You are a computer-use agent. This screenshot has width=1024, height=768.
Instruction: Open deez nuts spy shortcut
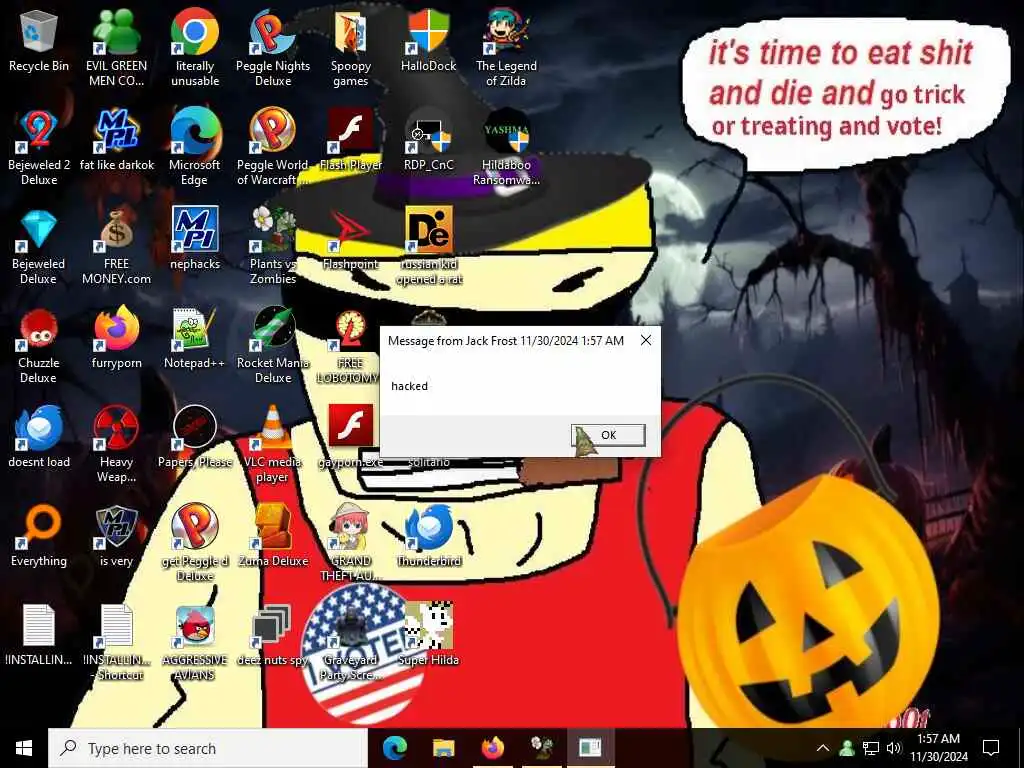273,635
